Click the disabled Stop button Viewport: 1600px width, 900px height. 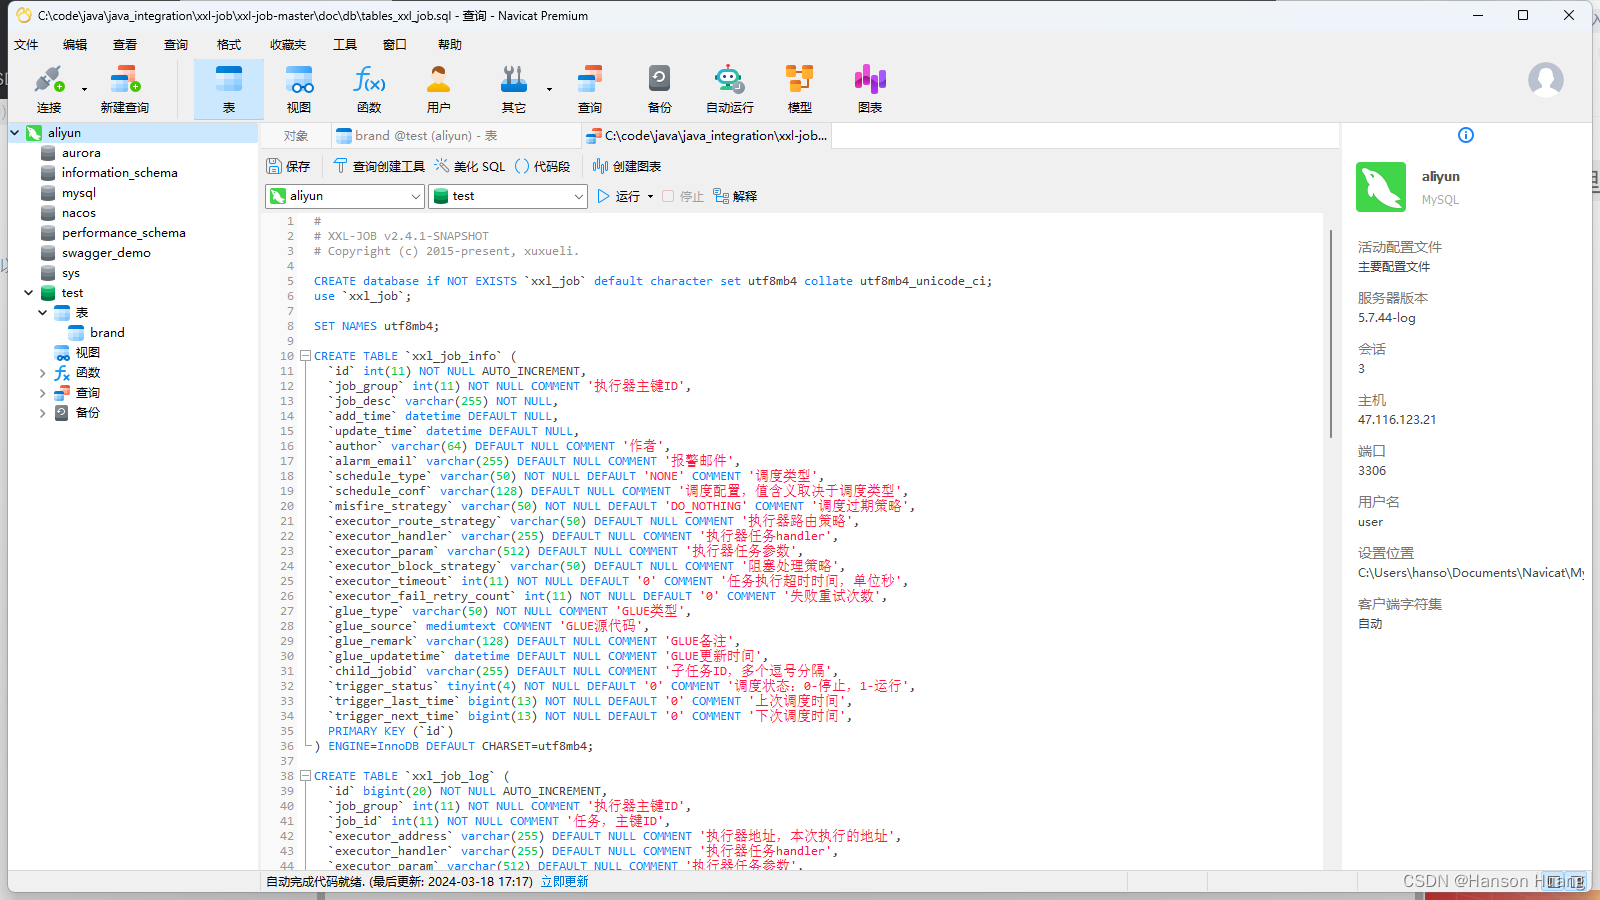tap(683, 196)
